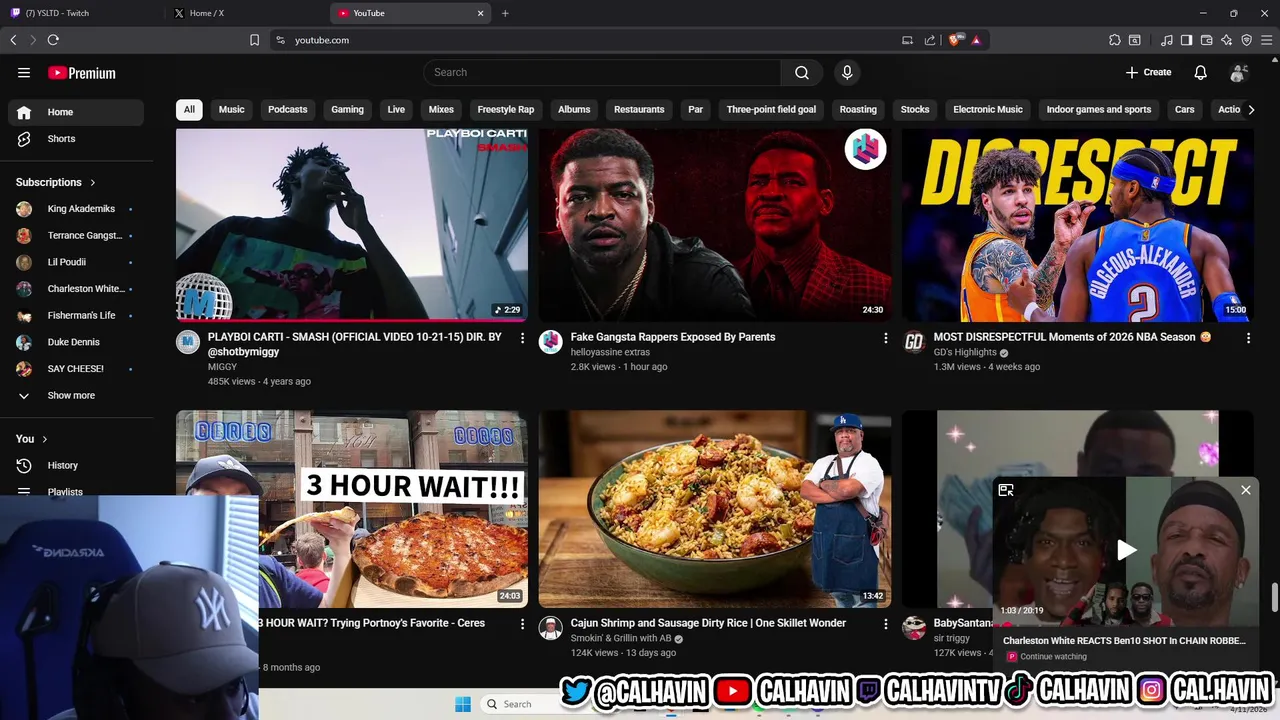Image resolution: width=1280 pixels, height=720 pixels.
Task: Click the Brave Rewards triangle icon
Action: 975,40
